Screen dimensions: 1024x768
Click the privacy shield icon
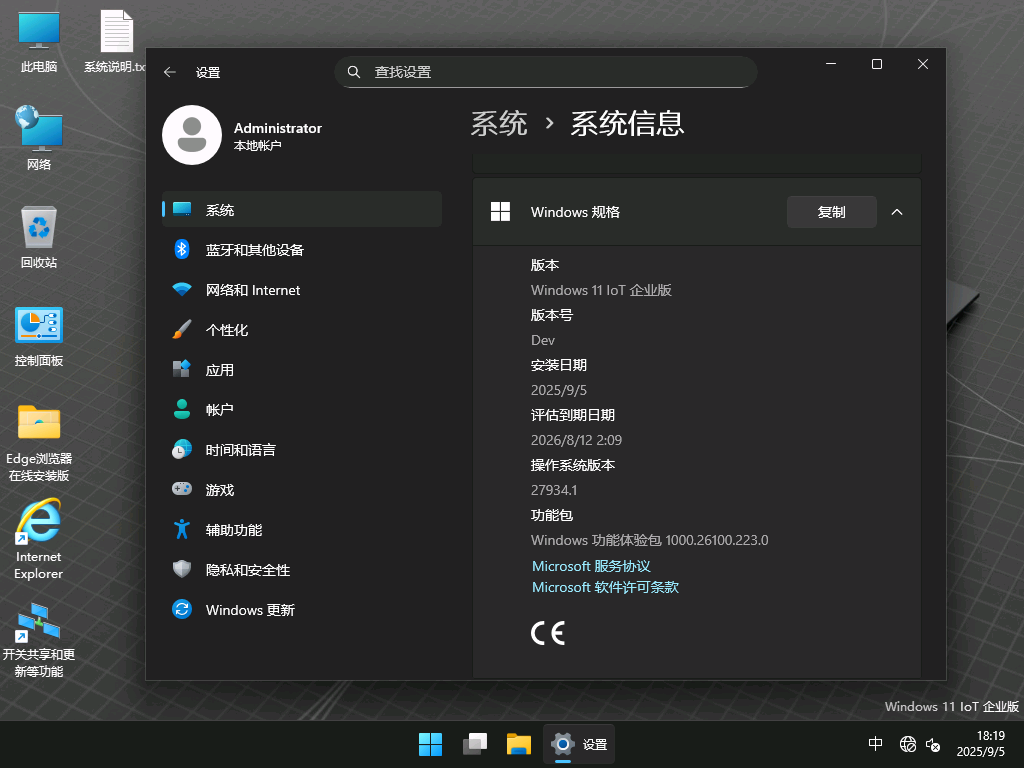click(x=182, y=569)
